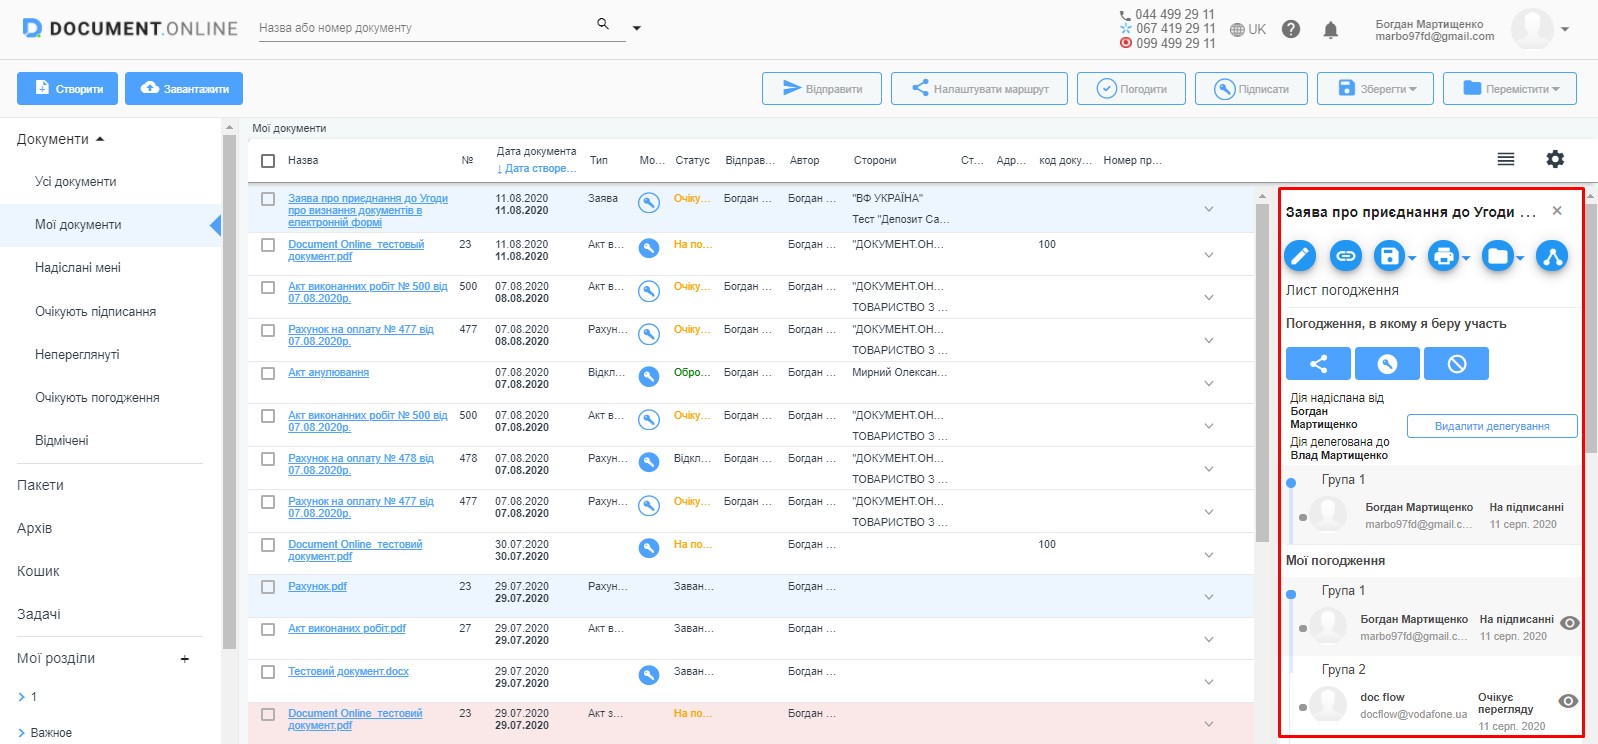Click the blue decline approval button
The height and width of the screenshot is (744, 1598).
click(1456, 364)
